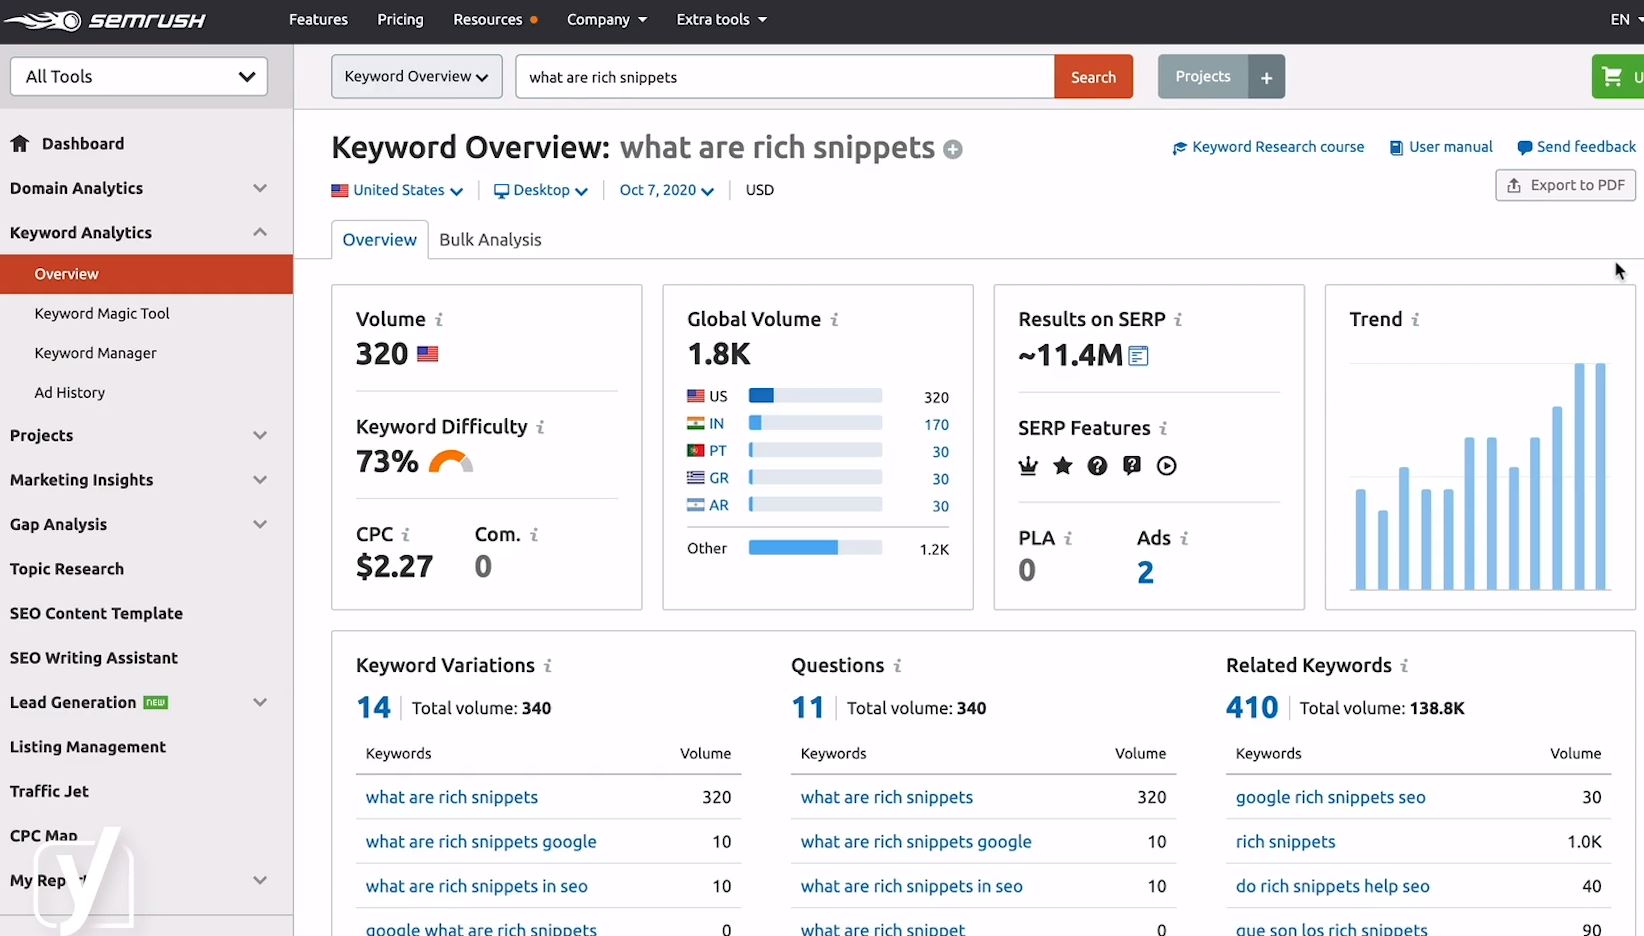Open Resources in the top navigation
Screen dimensions: 1644x936
(x=495, y=20)
